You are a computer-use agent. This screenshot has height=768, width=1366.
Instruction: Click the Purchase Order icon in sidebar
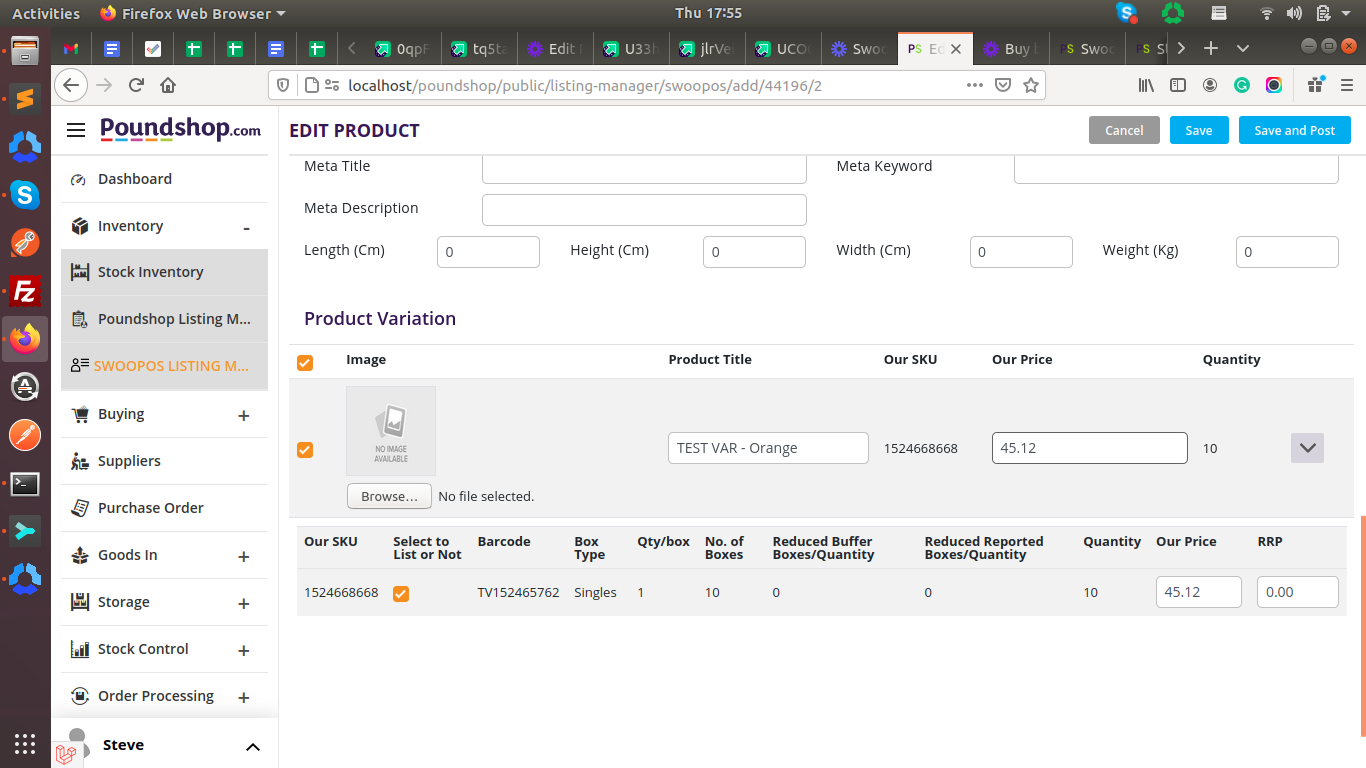79,508
